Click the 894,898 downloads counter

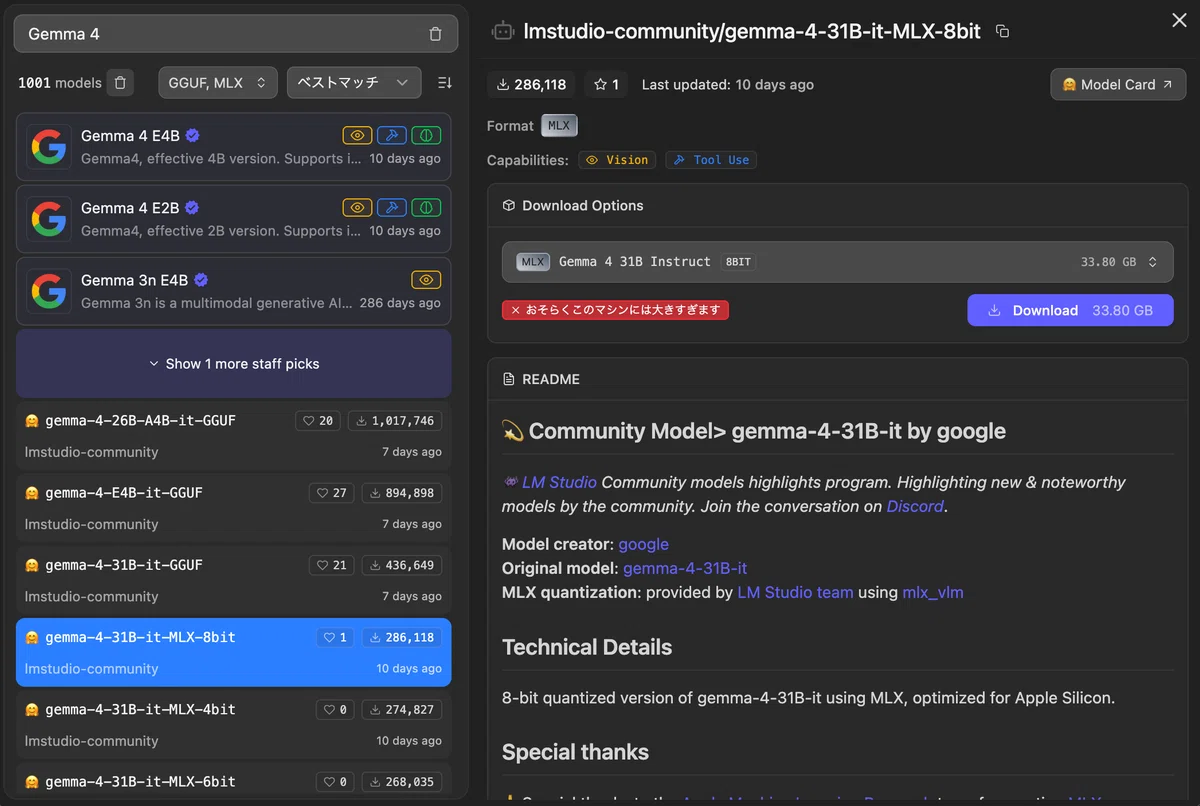pyautogui.click(x=402, y=493)
